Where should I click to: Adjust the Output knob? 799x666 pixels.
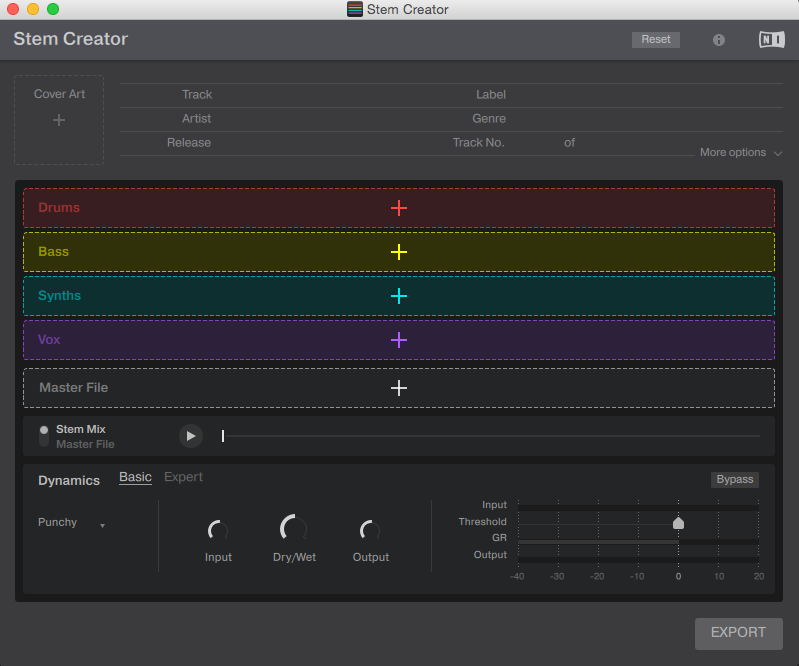pyautogui.click(x=370, y=530)
